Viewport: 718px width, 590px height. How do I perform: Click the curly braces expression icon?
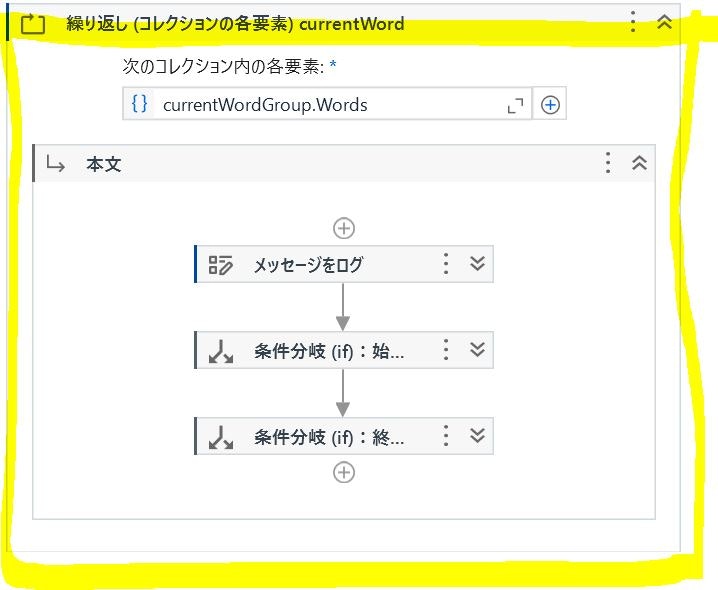[139, 104]
